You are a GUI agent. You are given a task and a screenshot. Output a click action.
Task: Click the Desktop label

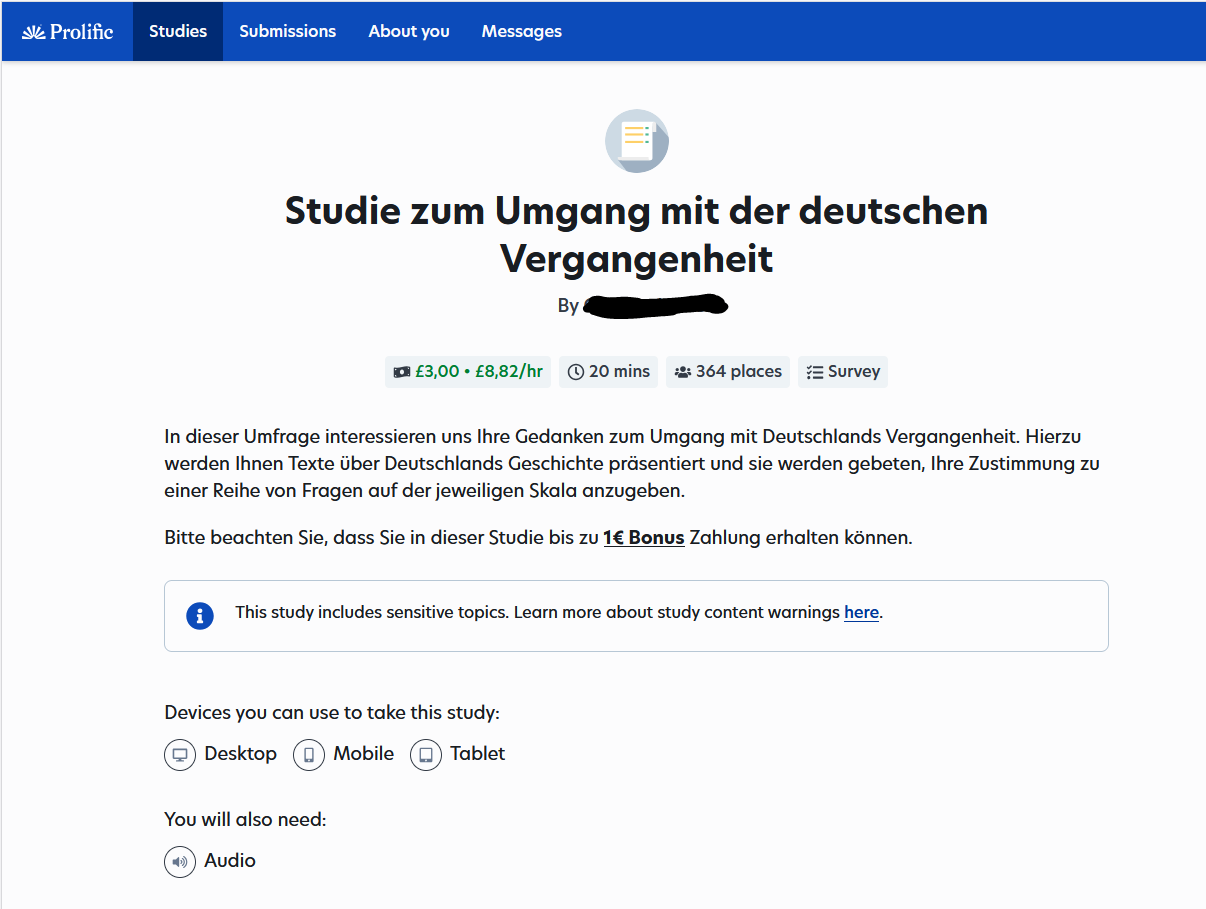(x=240, y=753)
